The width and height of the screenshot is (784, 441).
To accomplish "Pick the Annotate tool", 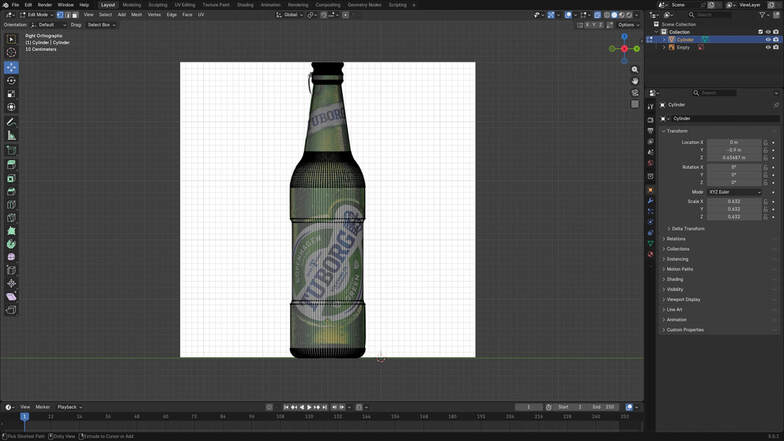I will 11,122.
